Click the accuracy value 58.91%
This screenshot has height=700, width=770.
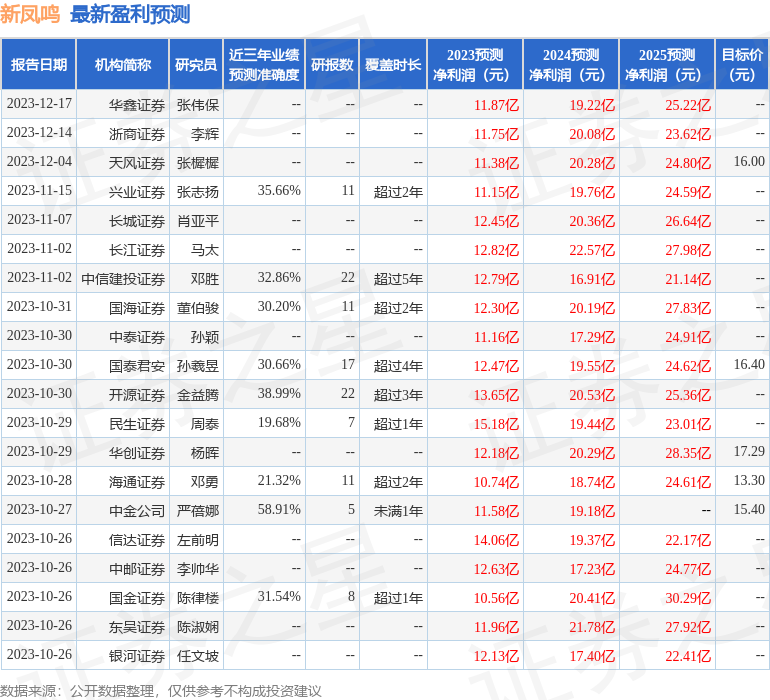(279, 509)
